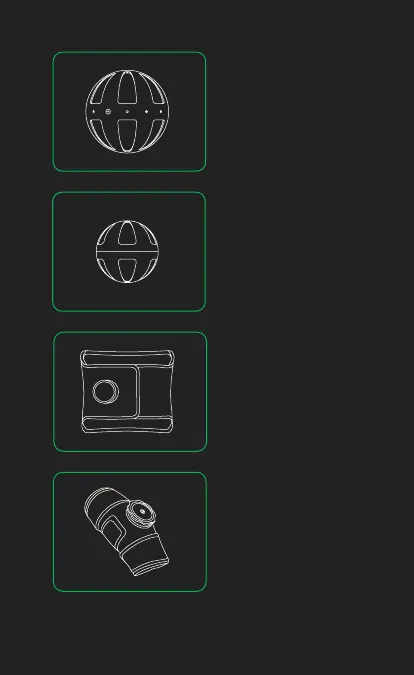
Task: Choose the fourth device card with the cylinder unit
Action: pyautogui.click(x=130, y=532)
